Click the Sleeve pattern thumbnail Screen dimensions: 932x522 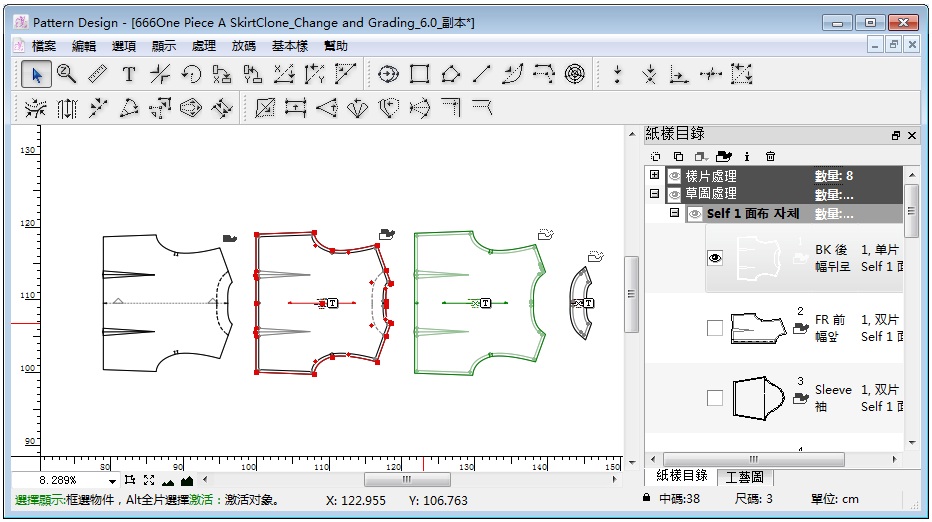(x=756, y=398)
